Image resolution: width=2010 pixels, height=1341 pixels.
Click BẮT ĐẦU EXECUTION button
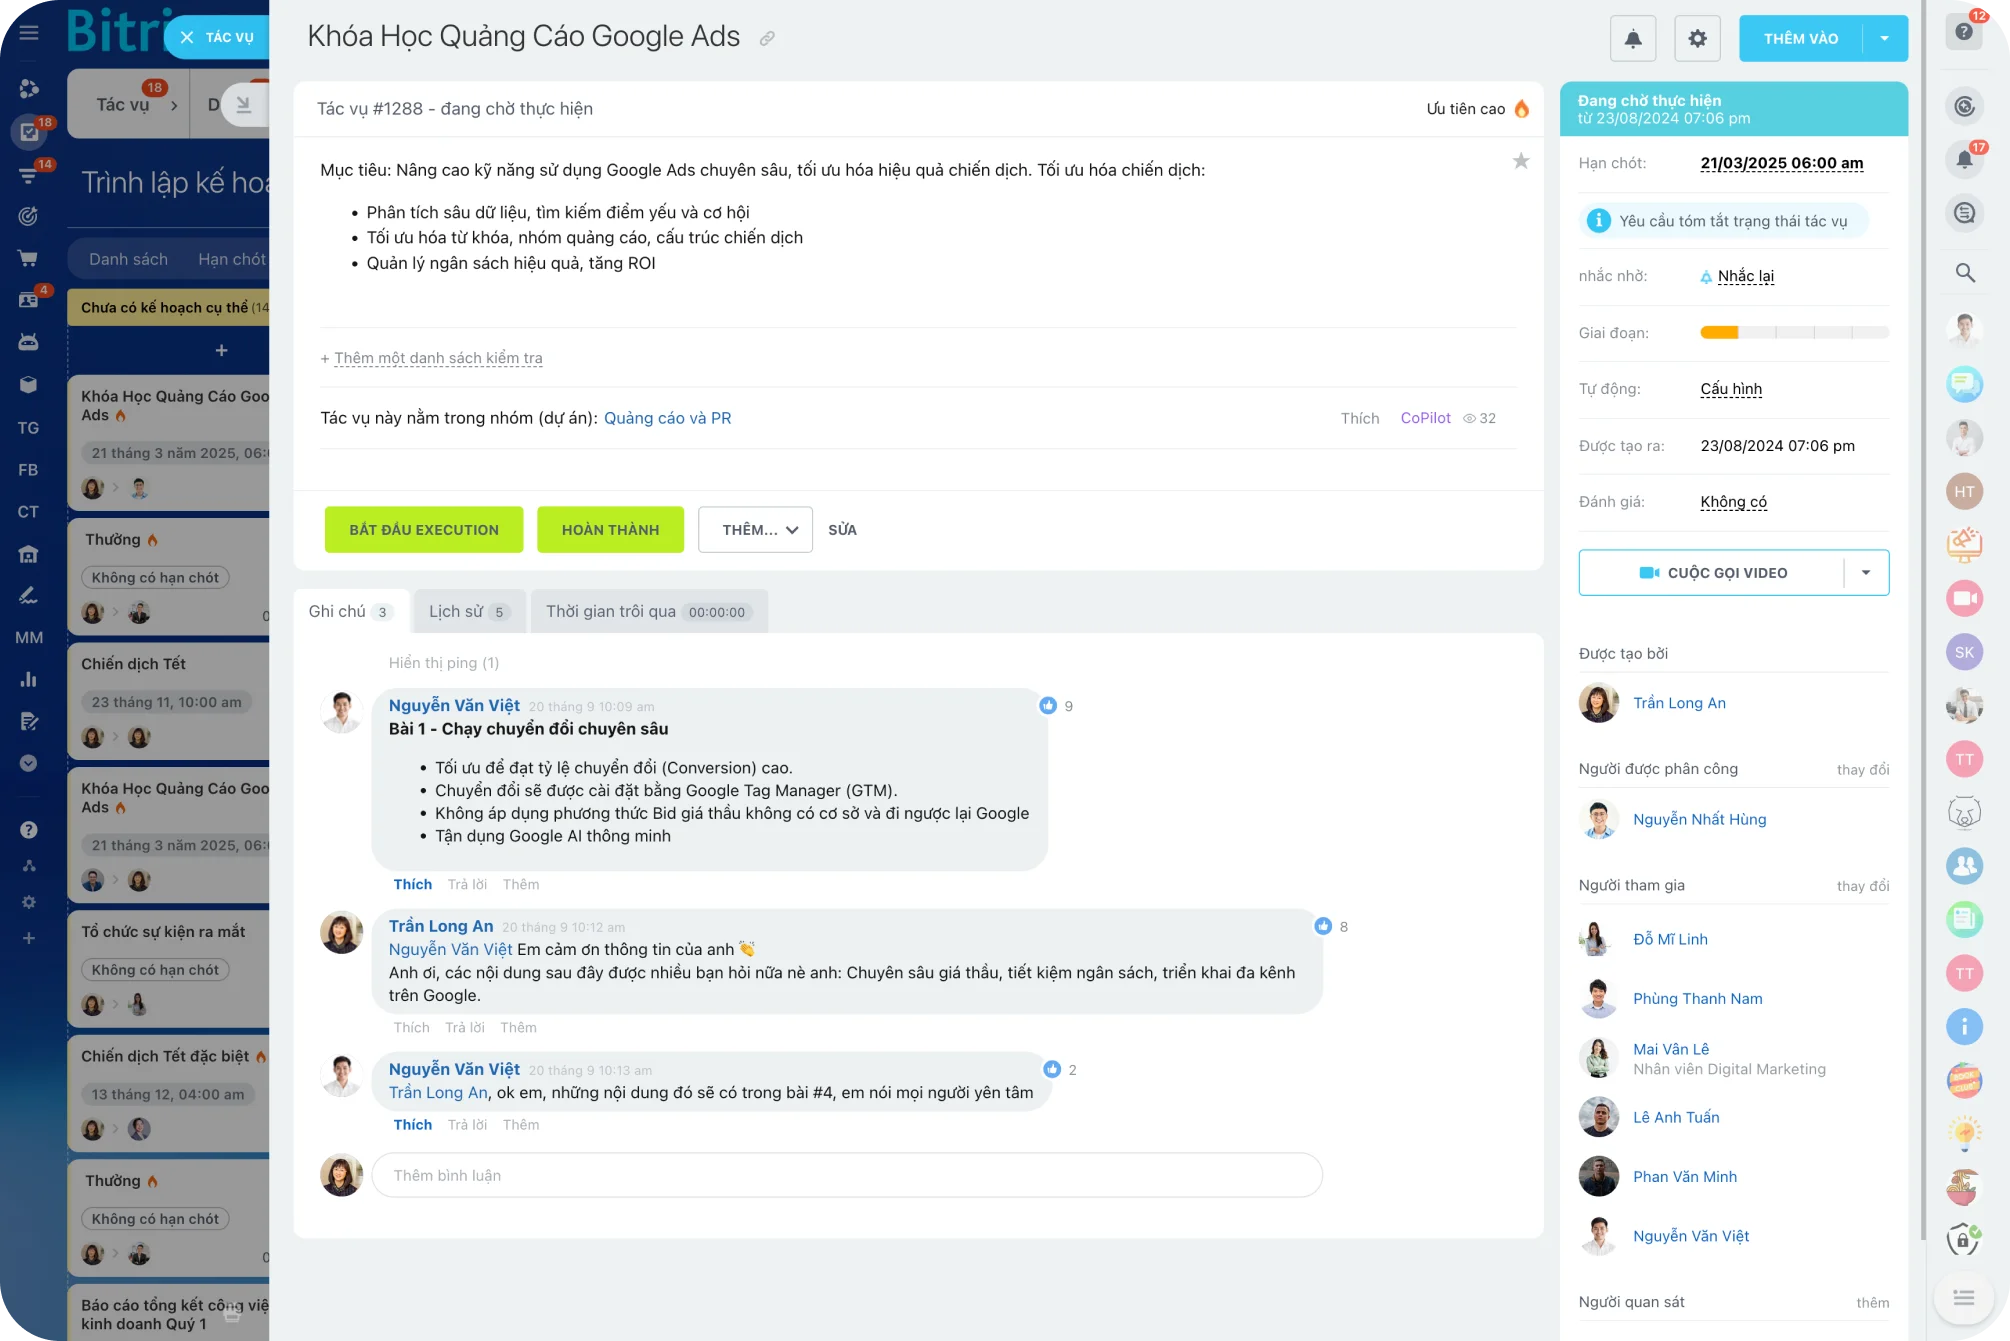point(424,530)
